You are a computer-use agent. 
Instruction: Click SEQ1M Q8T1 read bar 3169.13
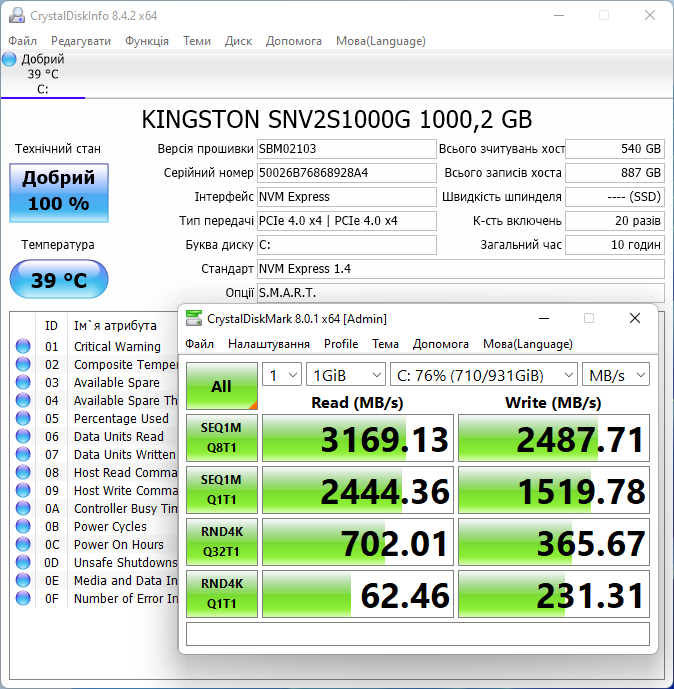(358, 438)
